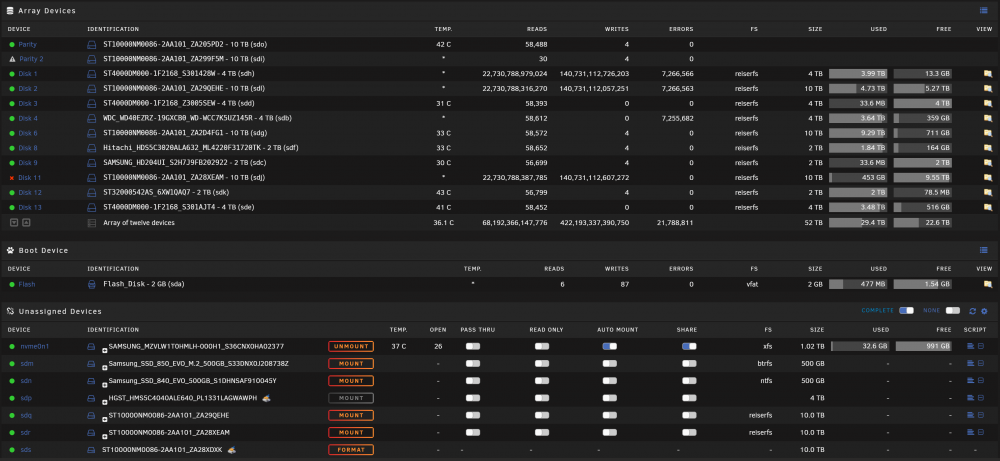Toggle the NONE switch
This screenshot has width=1000, height=461.
click(953, 311)
